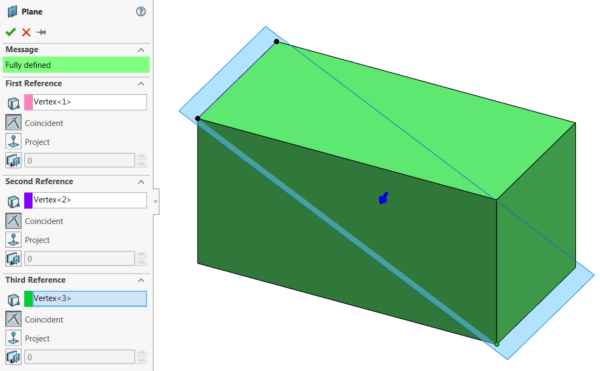Toggle Project under Third Reference
The image size is (600, 371).
click(x=13, y=338)
